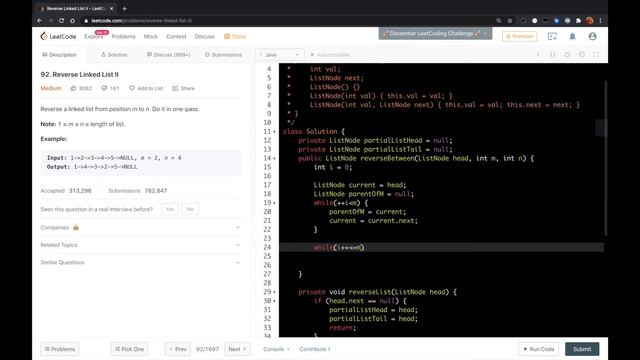Open the Java language dropdown
Viewport: 640px width, 360px height.
(280, 54)
